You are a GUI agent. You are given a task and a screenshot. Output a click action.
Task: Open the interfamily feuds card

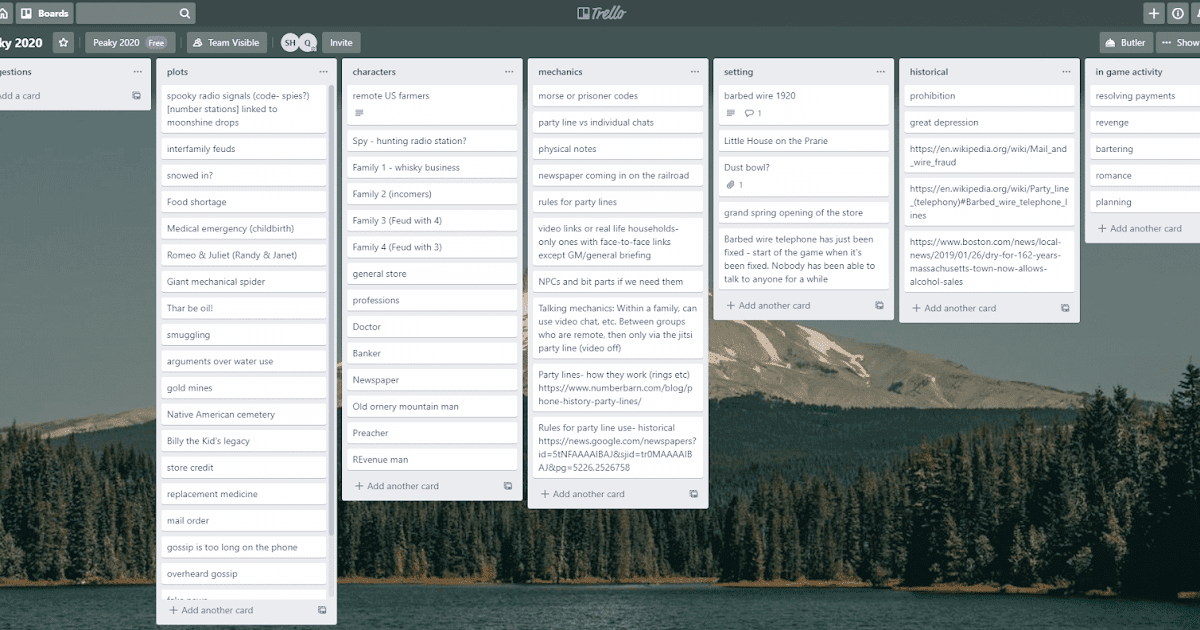(x=244, y=149)
